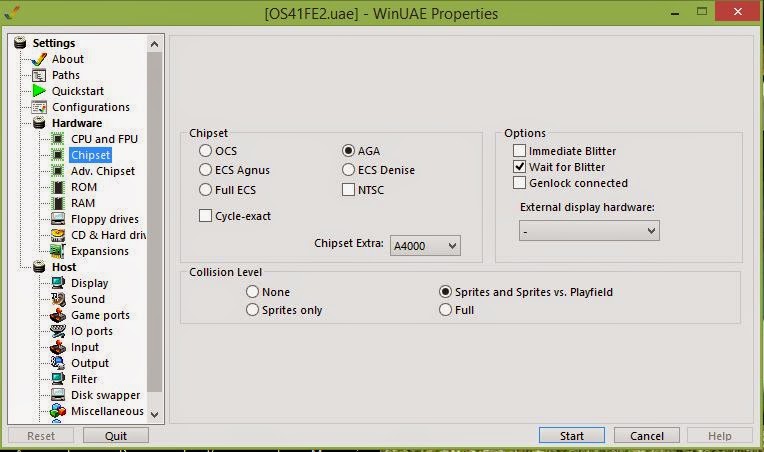This screenshot has height=452, width=764.
Task: Enable the Immediate Blitter checkbox
Action: pos(519,151)
